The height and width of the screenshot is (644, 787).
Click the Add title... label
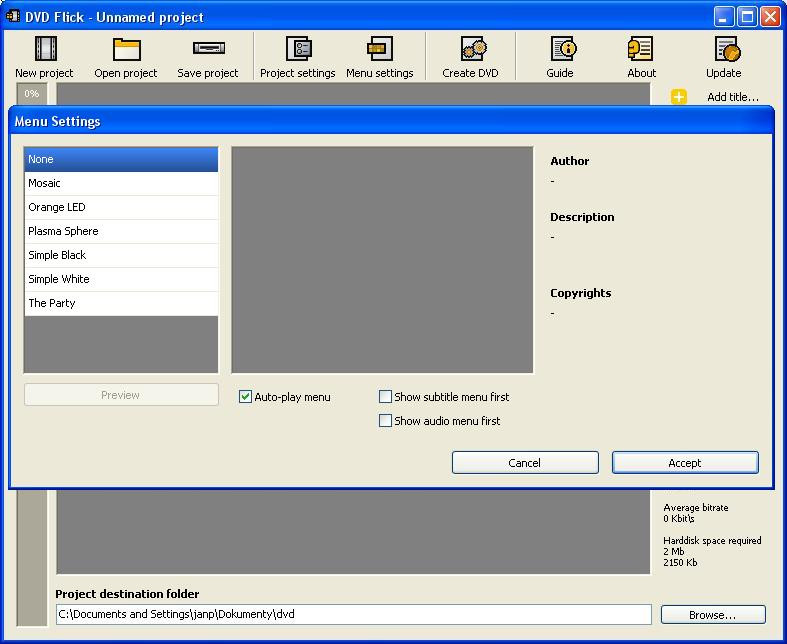point(733,97)
